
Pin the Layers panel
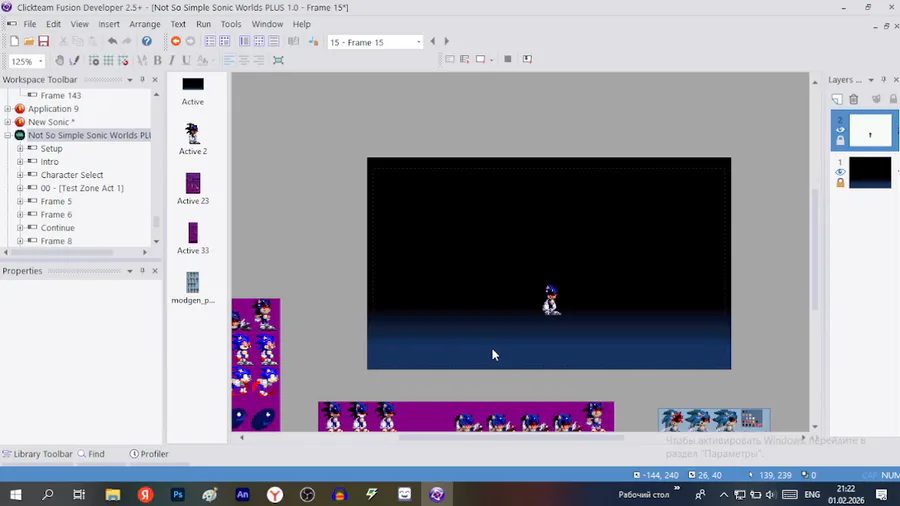(883, 80)
